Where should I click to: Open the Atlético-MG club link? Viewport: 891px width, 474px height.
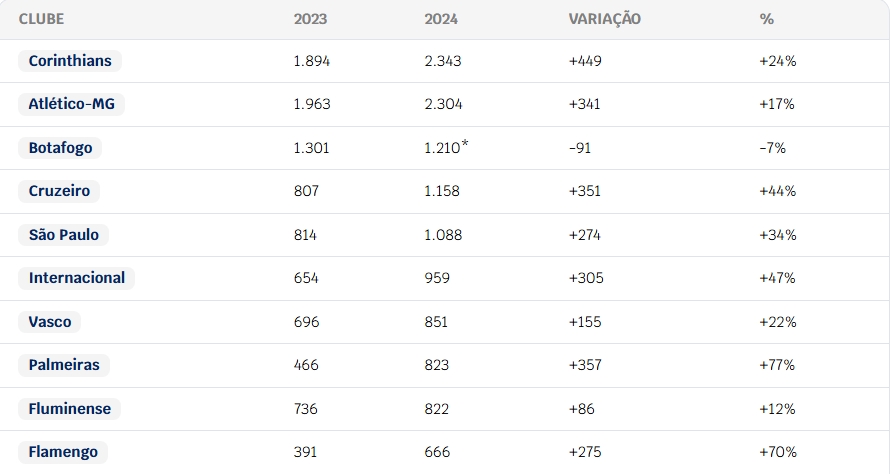(x=72, y=104)
